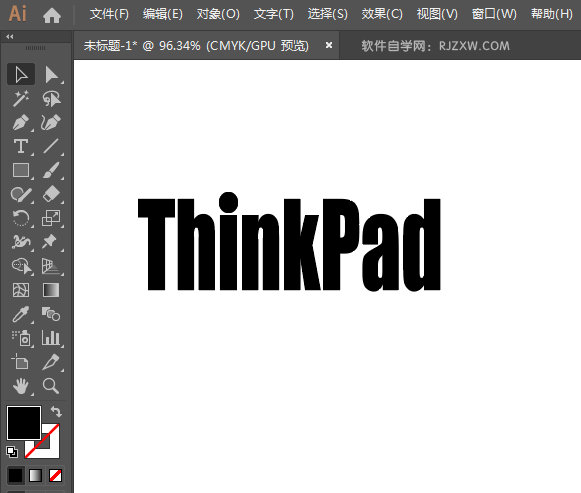Viewport: 581px width, 493px height.
Task: Select the Pen tool
Action: pyautogui.click(x=21, y=123)
